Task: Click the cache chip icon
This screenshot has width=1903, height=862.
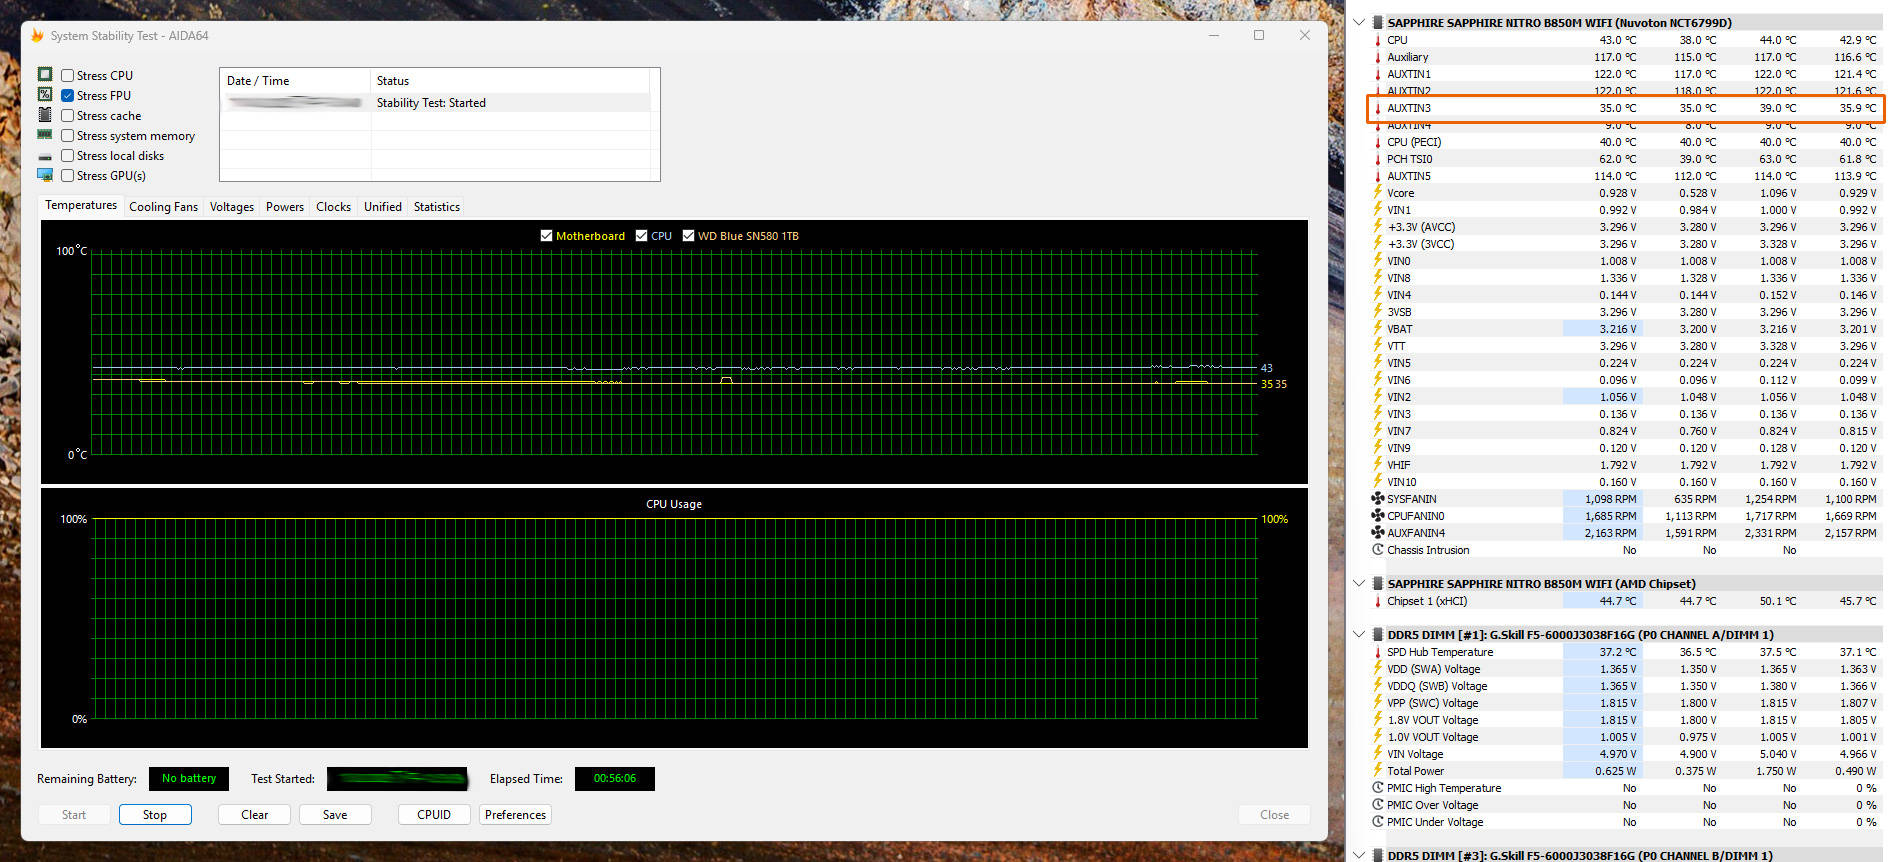Action: point(45,115)
